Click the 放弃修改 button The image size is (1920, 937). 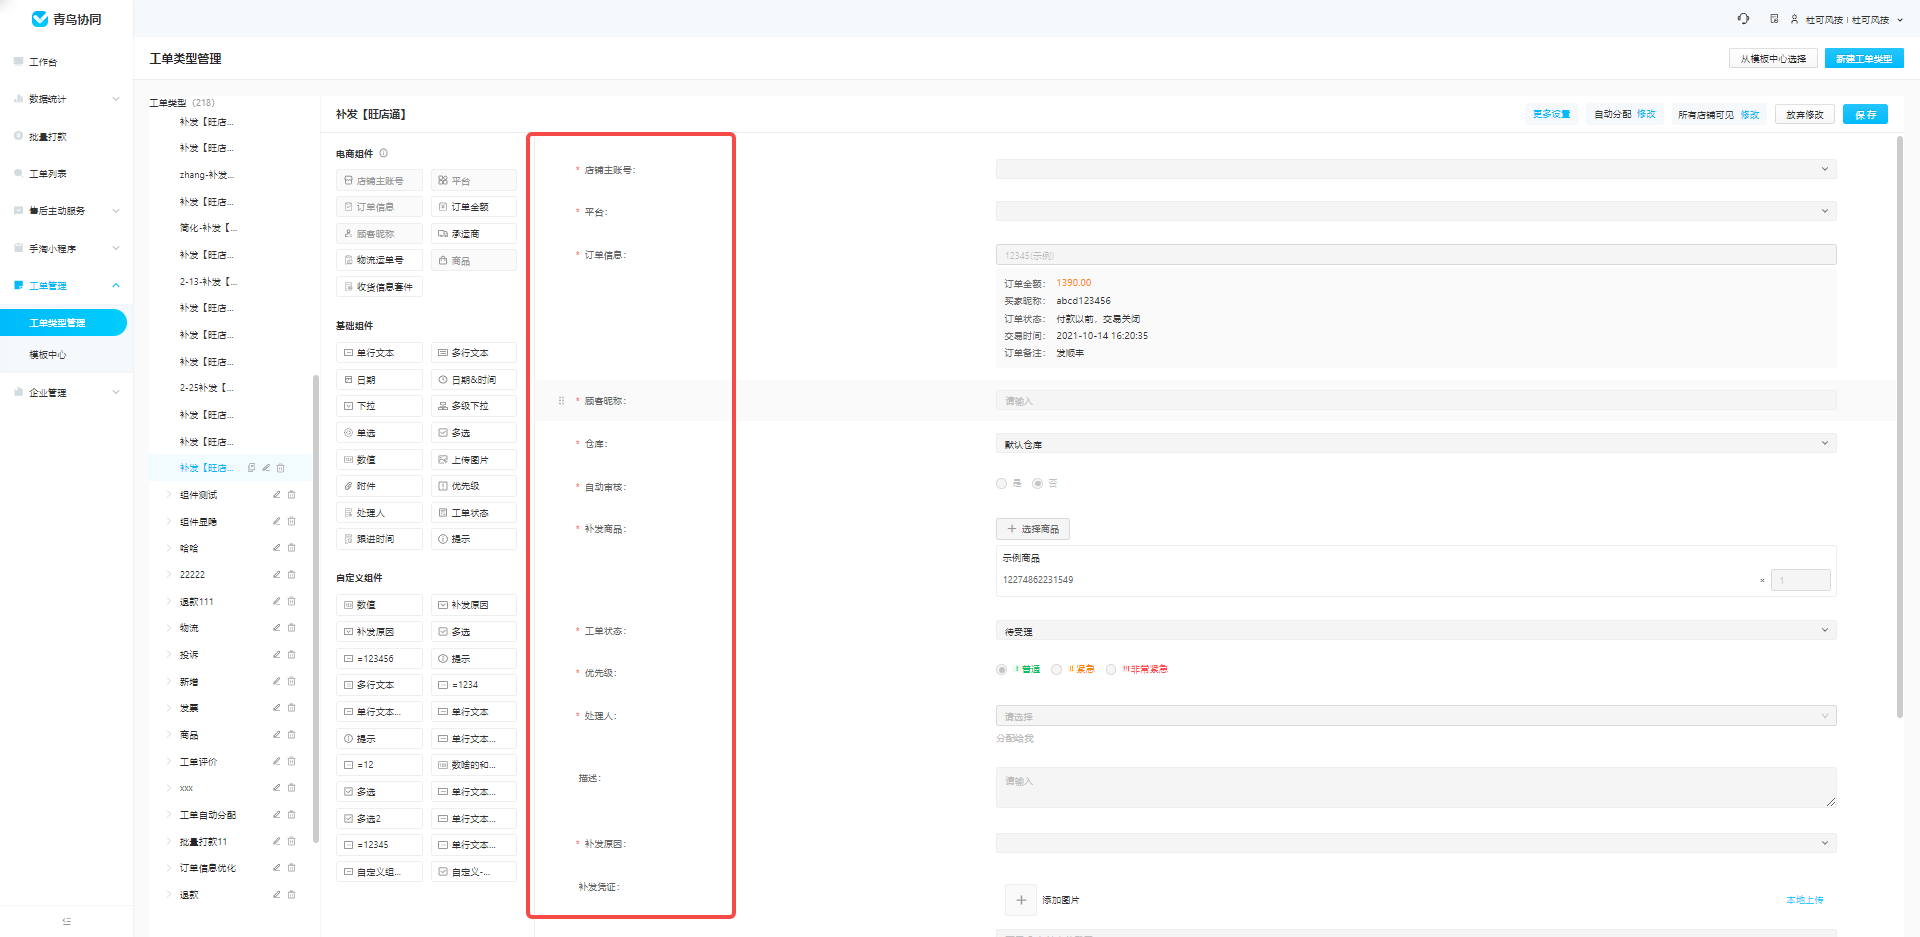[x=1804, y=115]
